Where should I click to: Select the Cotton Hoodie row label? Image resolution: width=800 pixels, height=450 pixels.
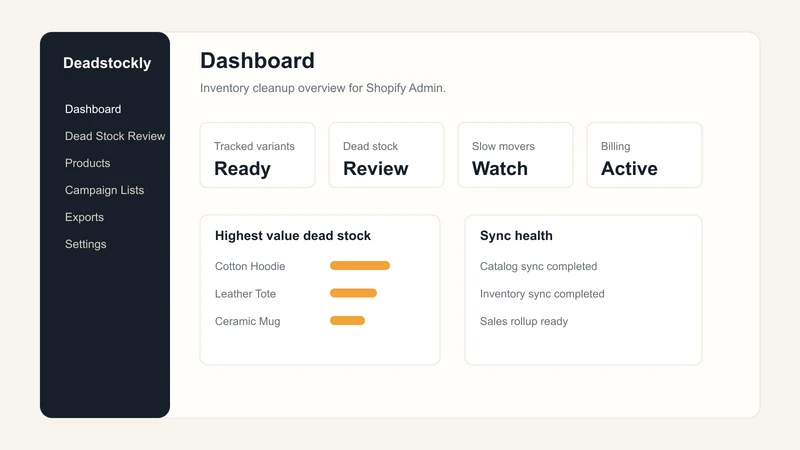pos(250,266)
